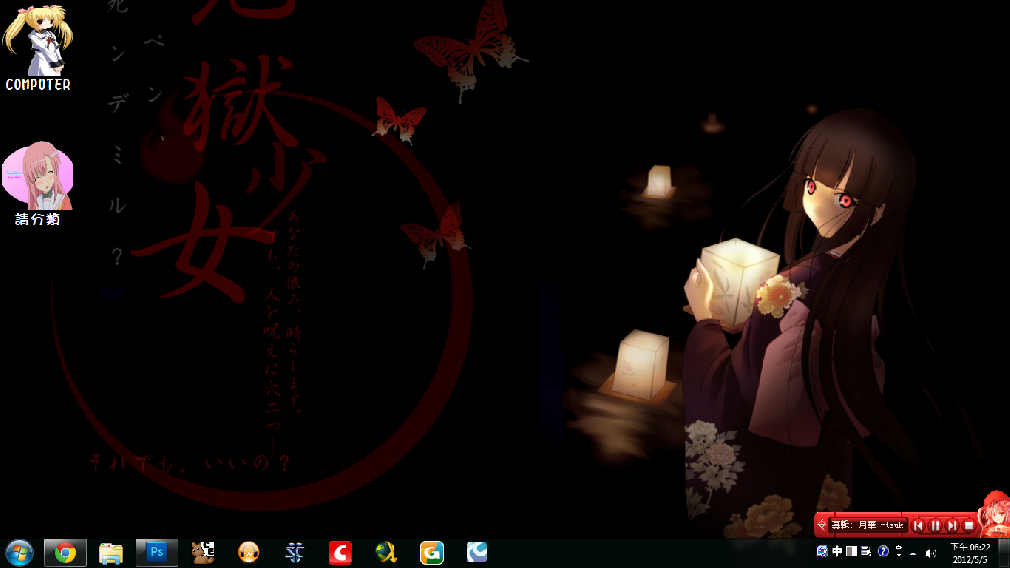Click the song title display in music widget
Screen dimensions: 1010x568
(868, 525)
